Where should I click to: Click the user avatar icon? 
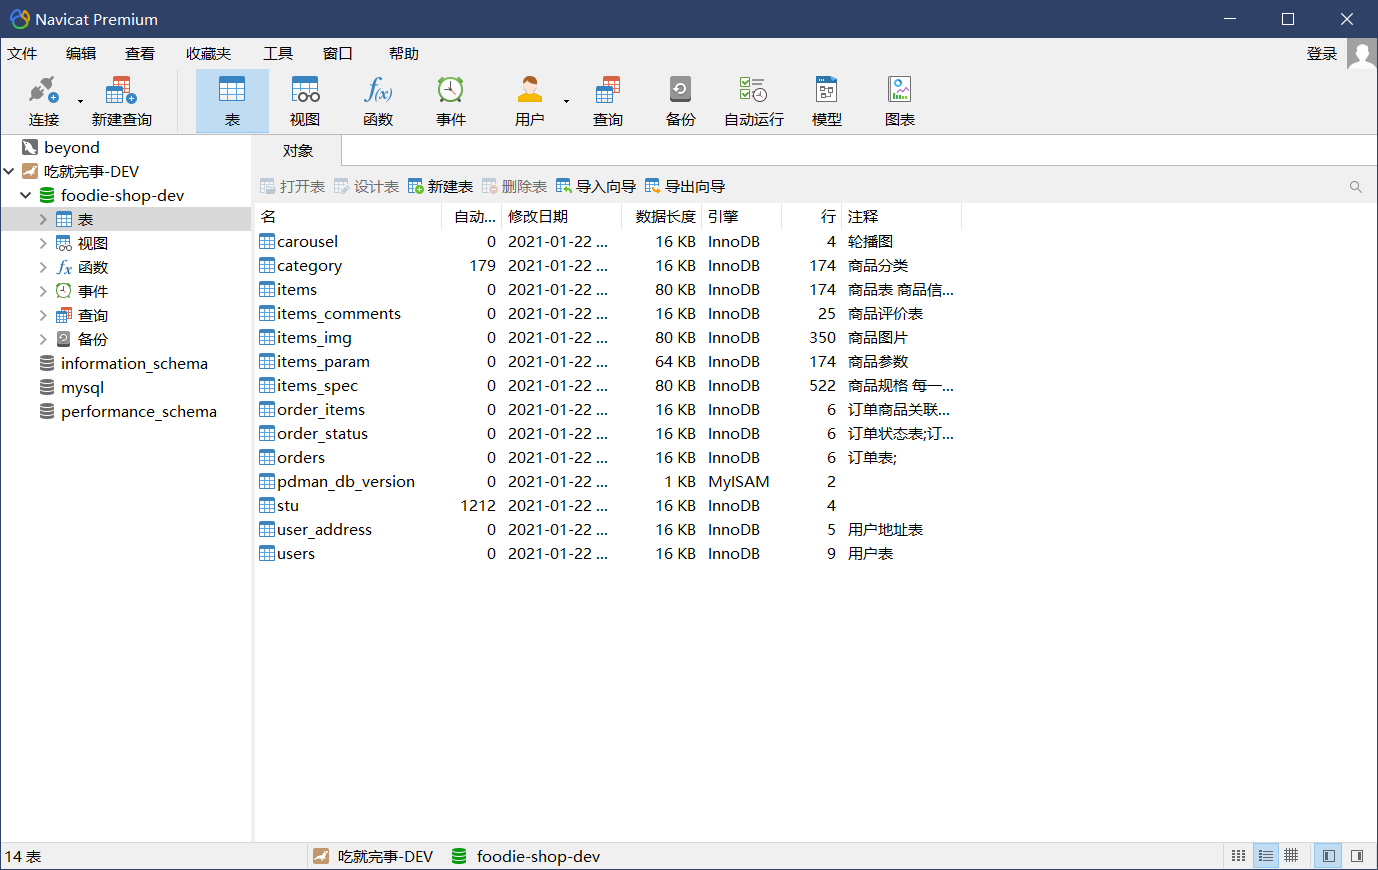[x=1362, y=54]
